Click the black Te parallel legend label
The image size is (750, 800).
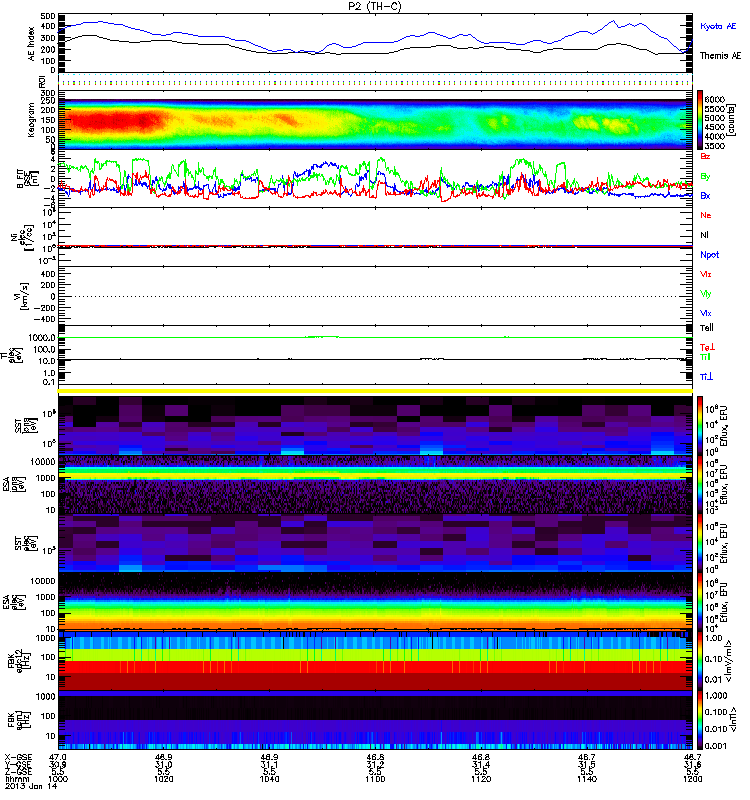click(x=707, y=328)
